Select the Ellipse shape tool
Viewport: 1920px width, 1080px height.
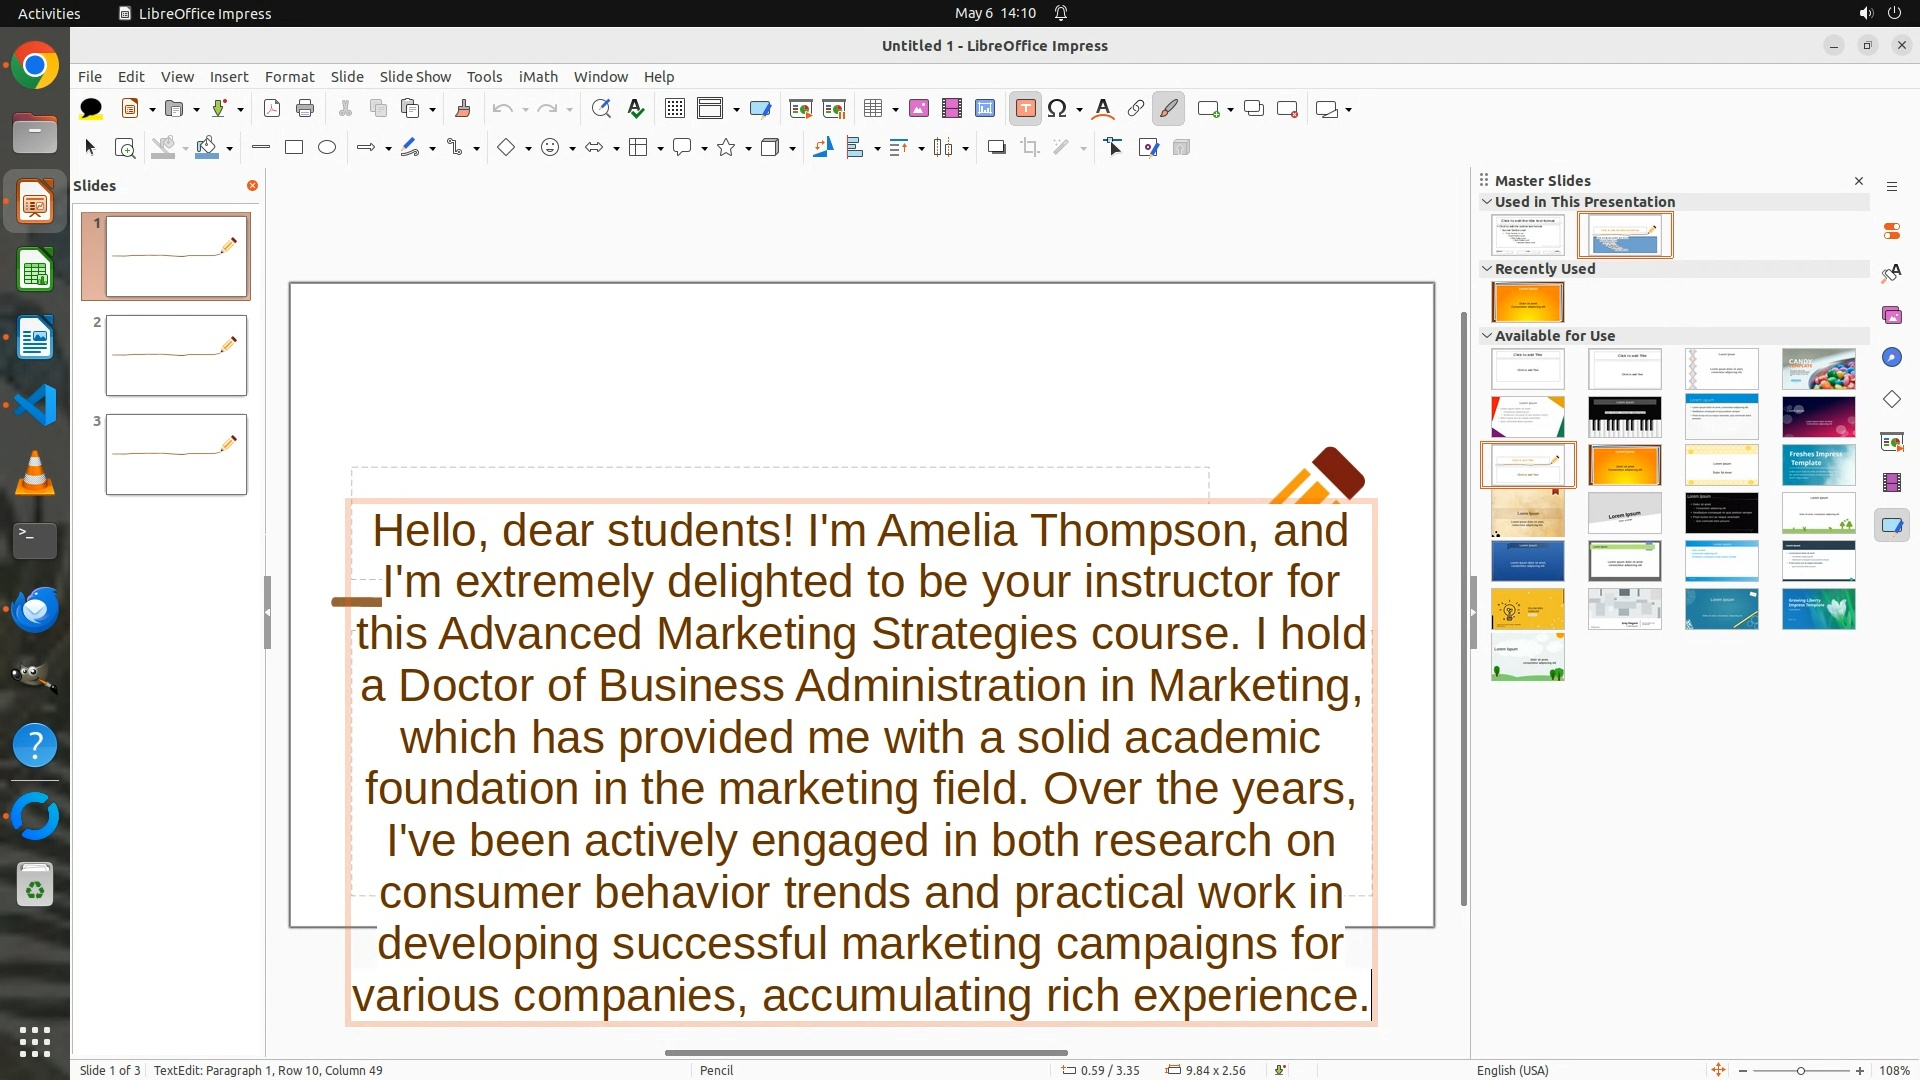(x=327, y=148)
